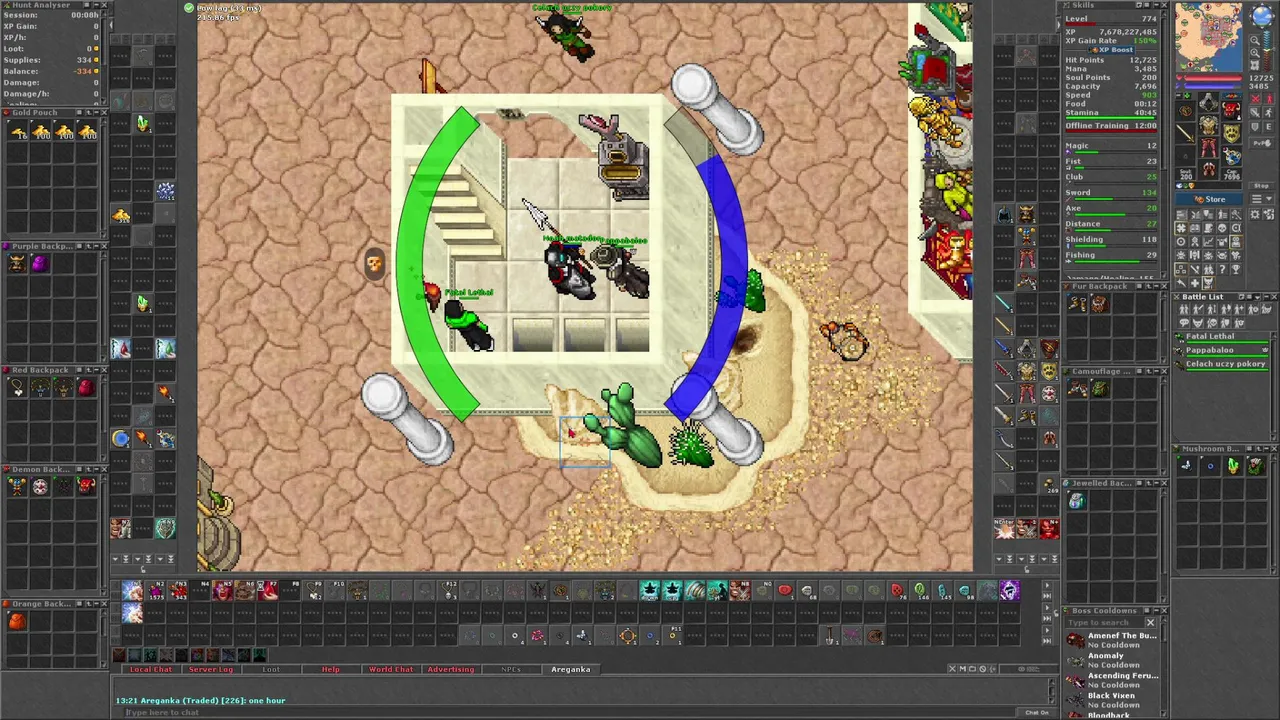Screen dimensions: 1280x720
Task: Select Celach uczy pokory in Battle List
Action: (1222, 366)
